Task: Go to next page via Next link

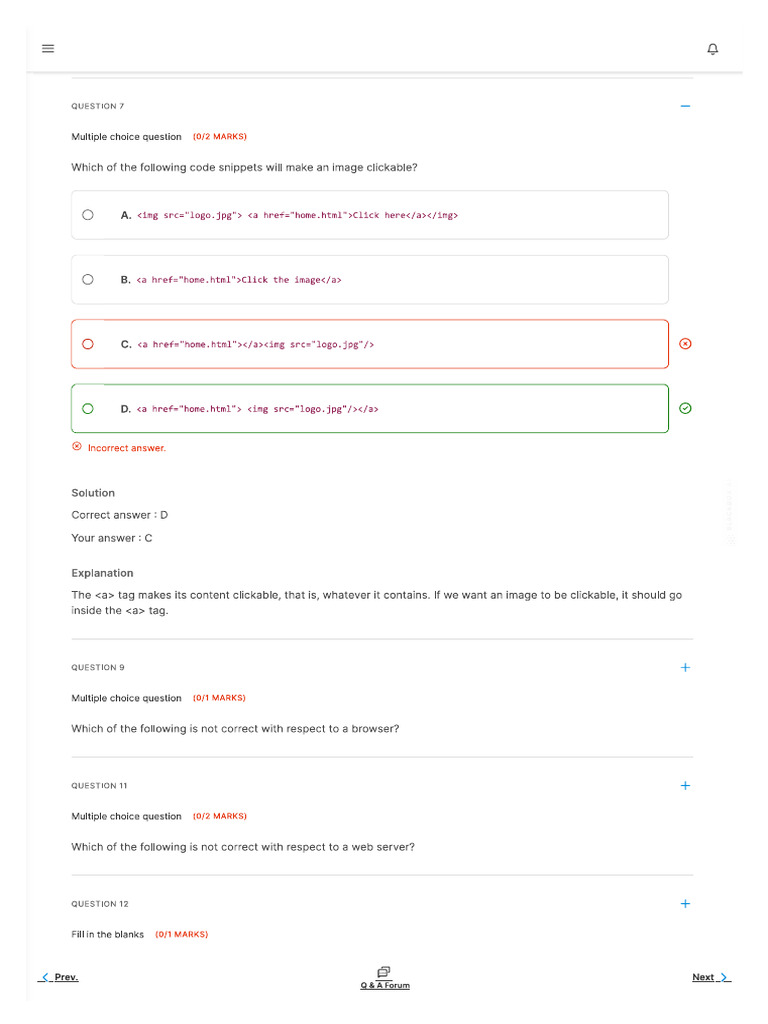Action: (703, 977)
